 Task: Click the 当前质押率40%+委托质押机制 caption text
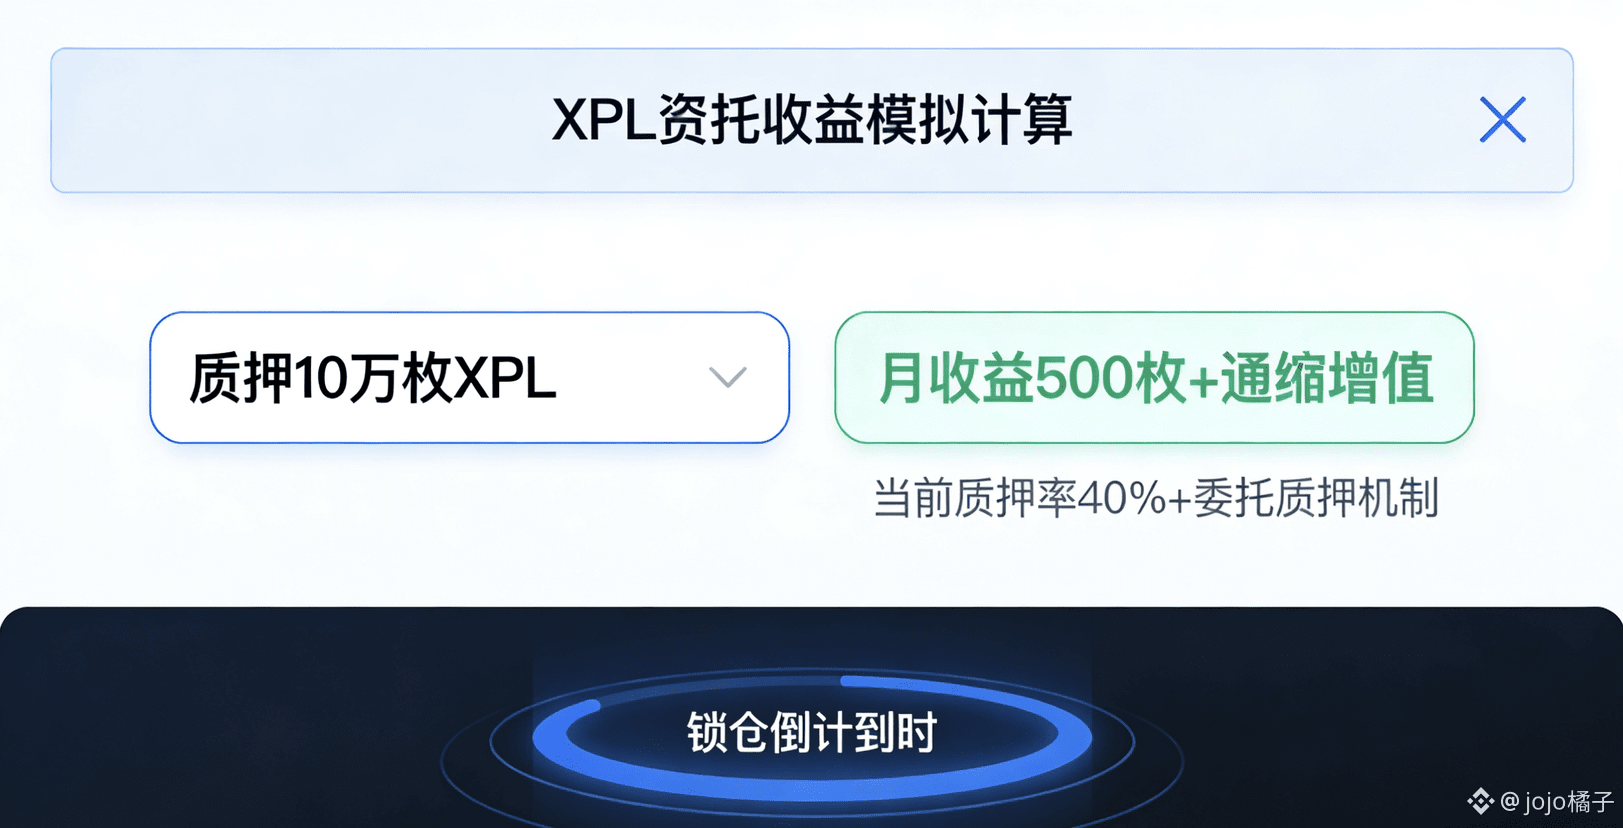pos(1156,497)
